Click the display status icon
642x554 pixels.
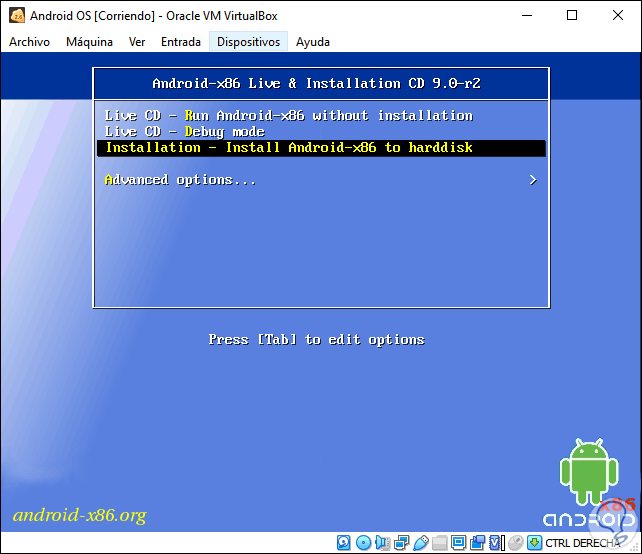pos(458,543)
